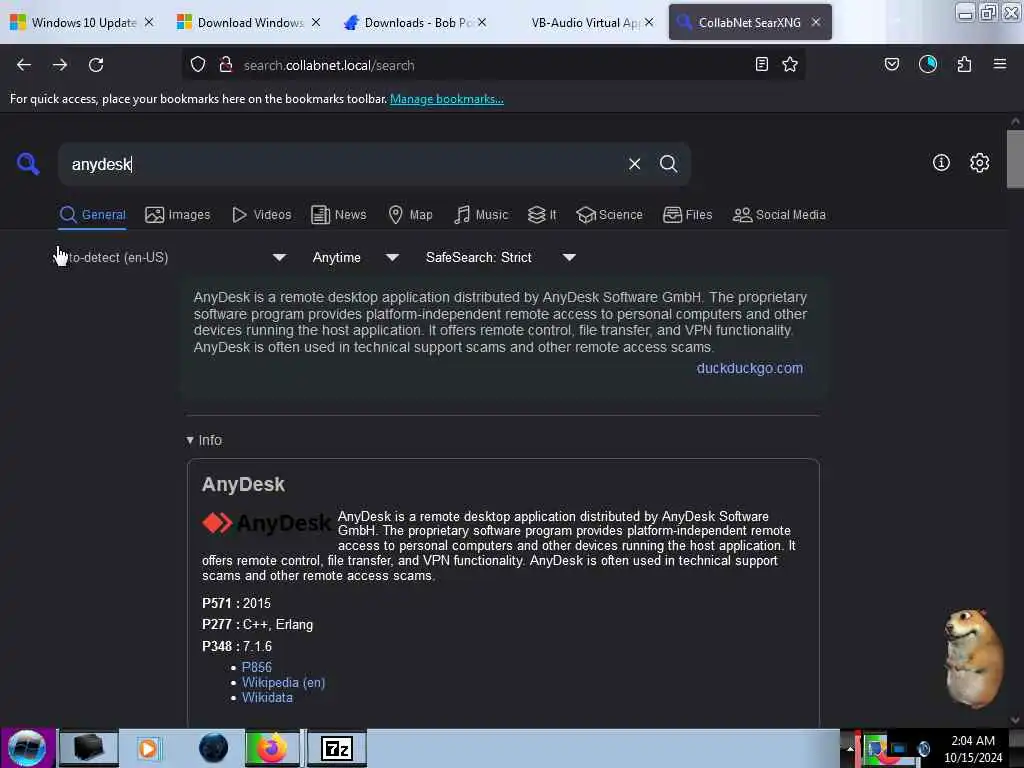Close the VB-Audio Virtual Apps tab
The height and width of the screenshot is (768, 1024).
pos(648,22)
